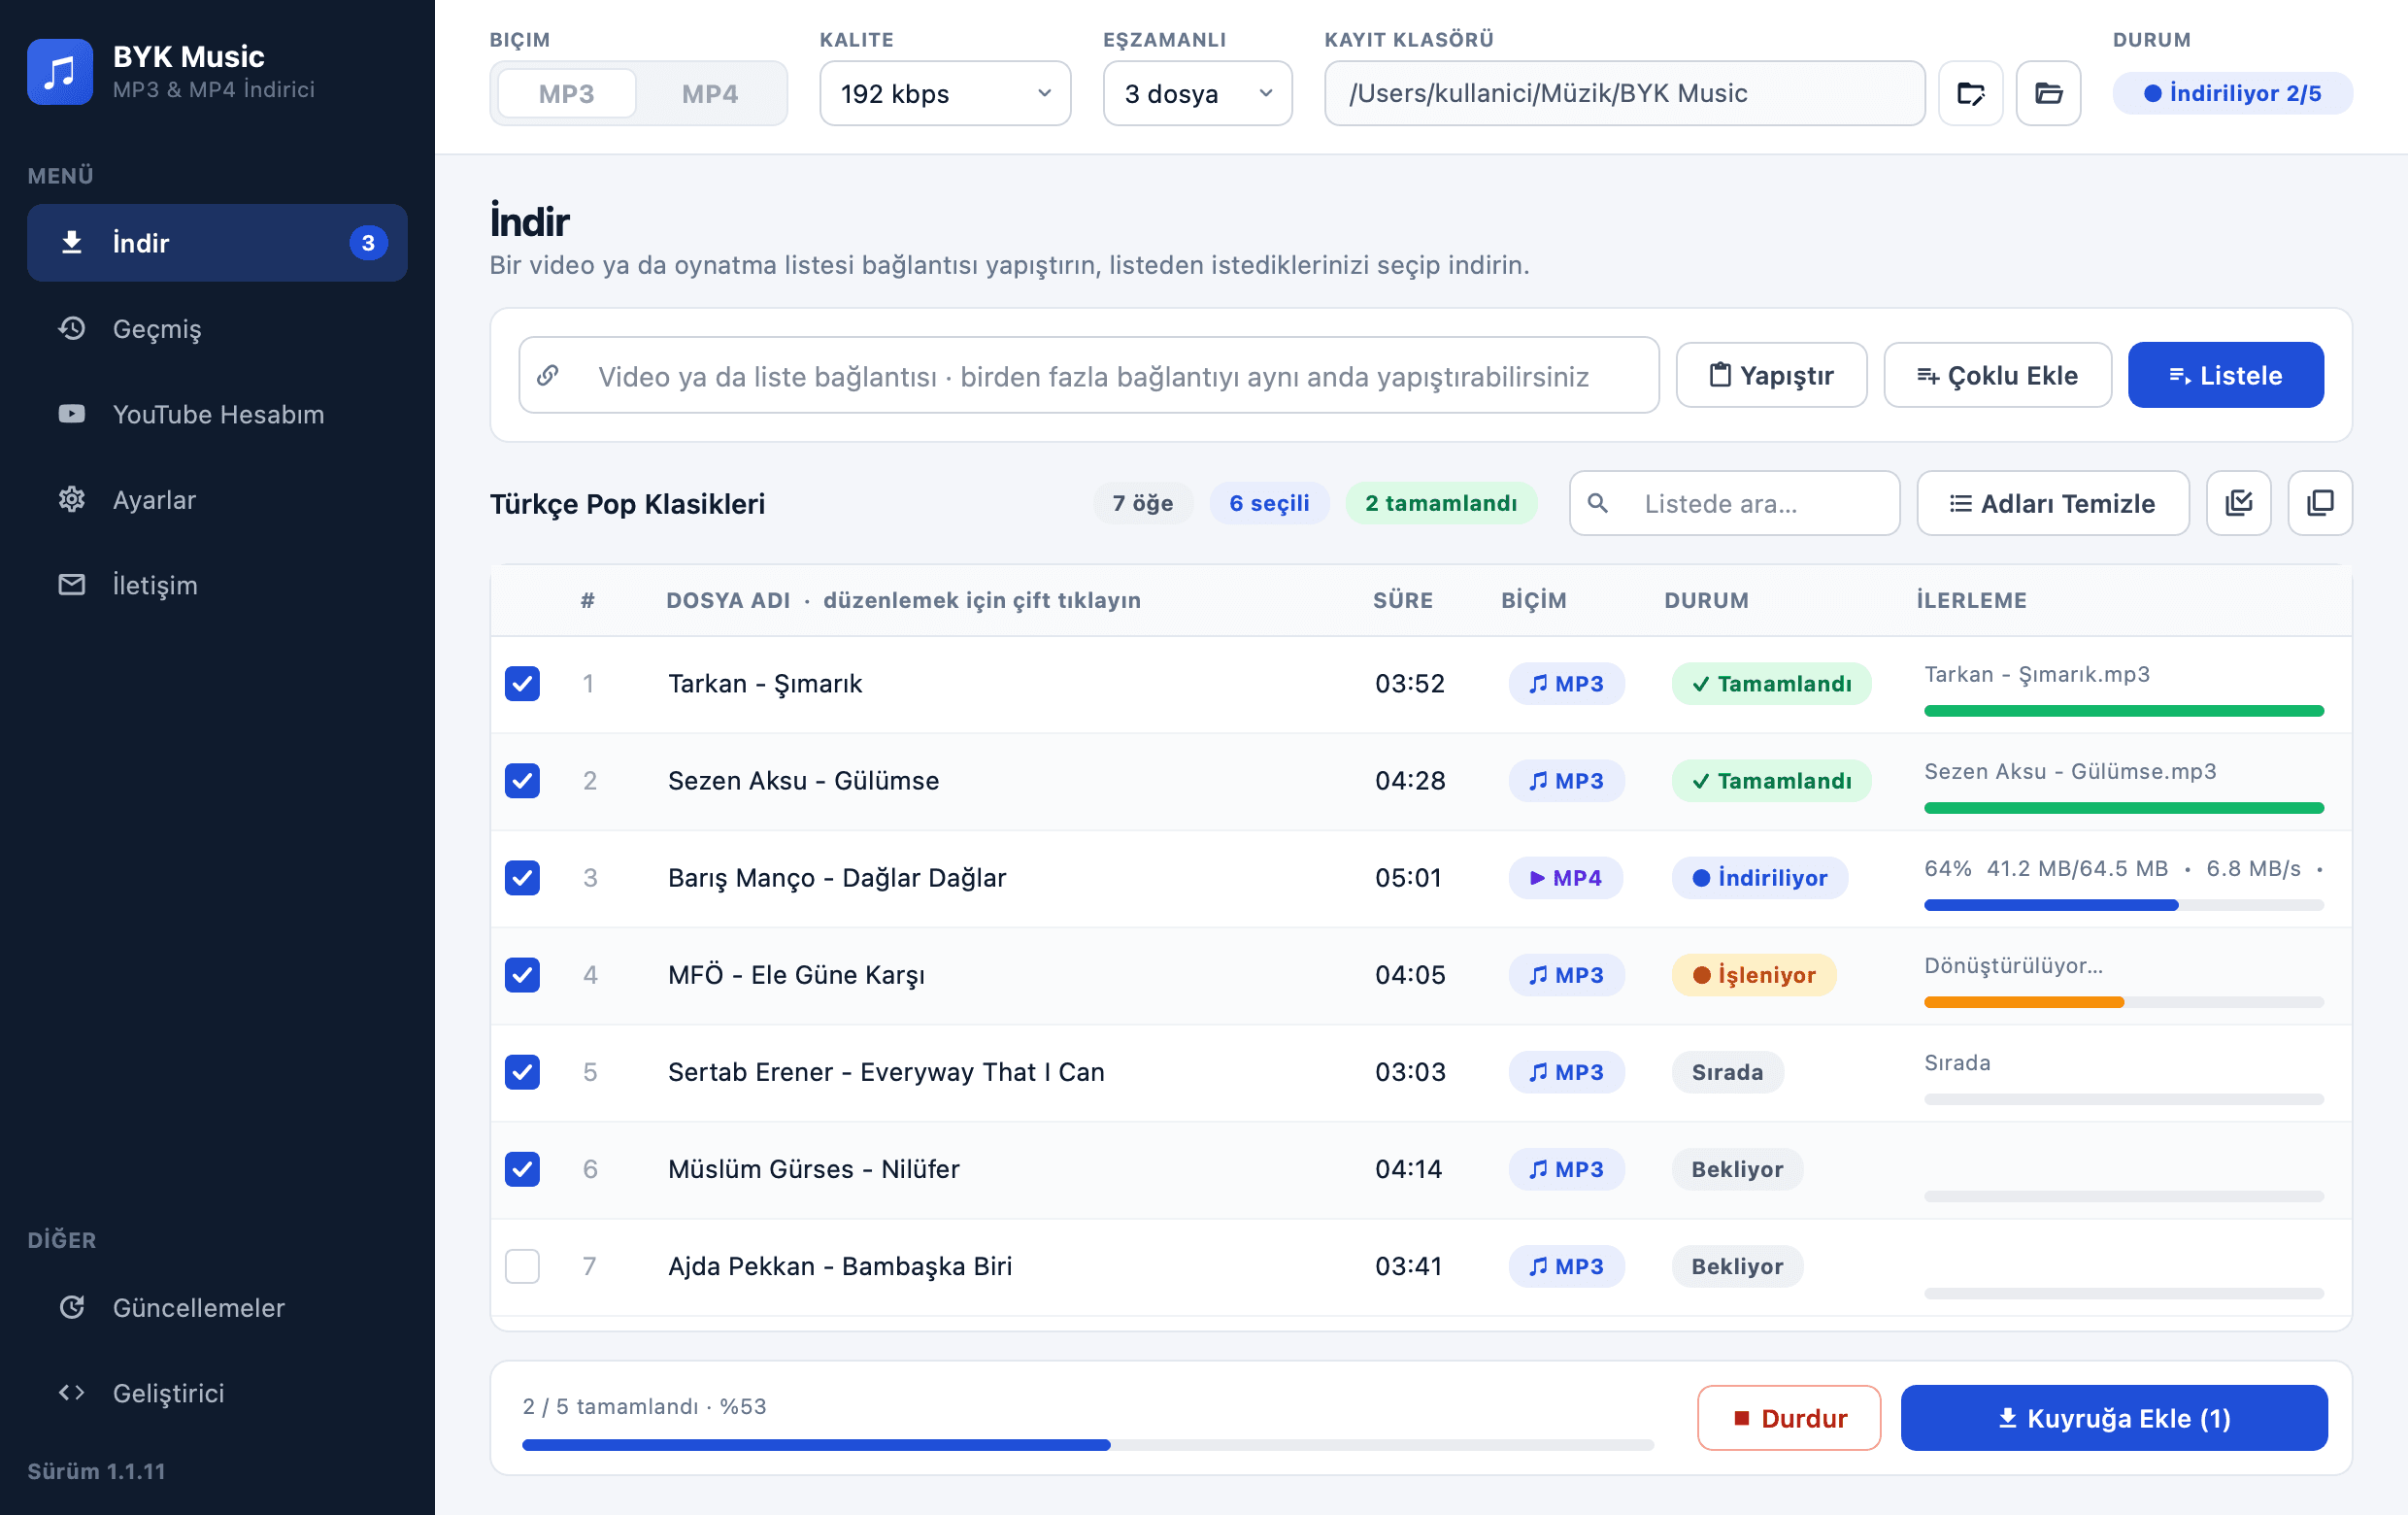
Task: Switch format to MP4
Action: tap(710, 94)
